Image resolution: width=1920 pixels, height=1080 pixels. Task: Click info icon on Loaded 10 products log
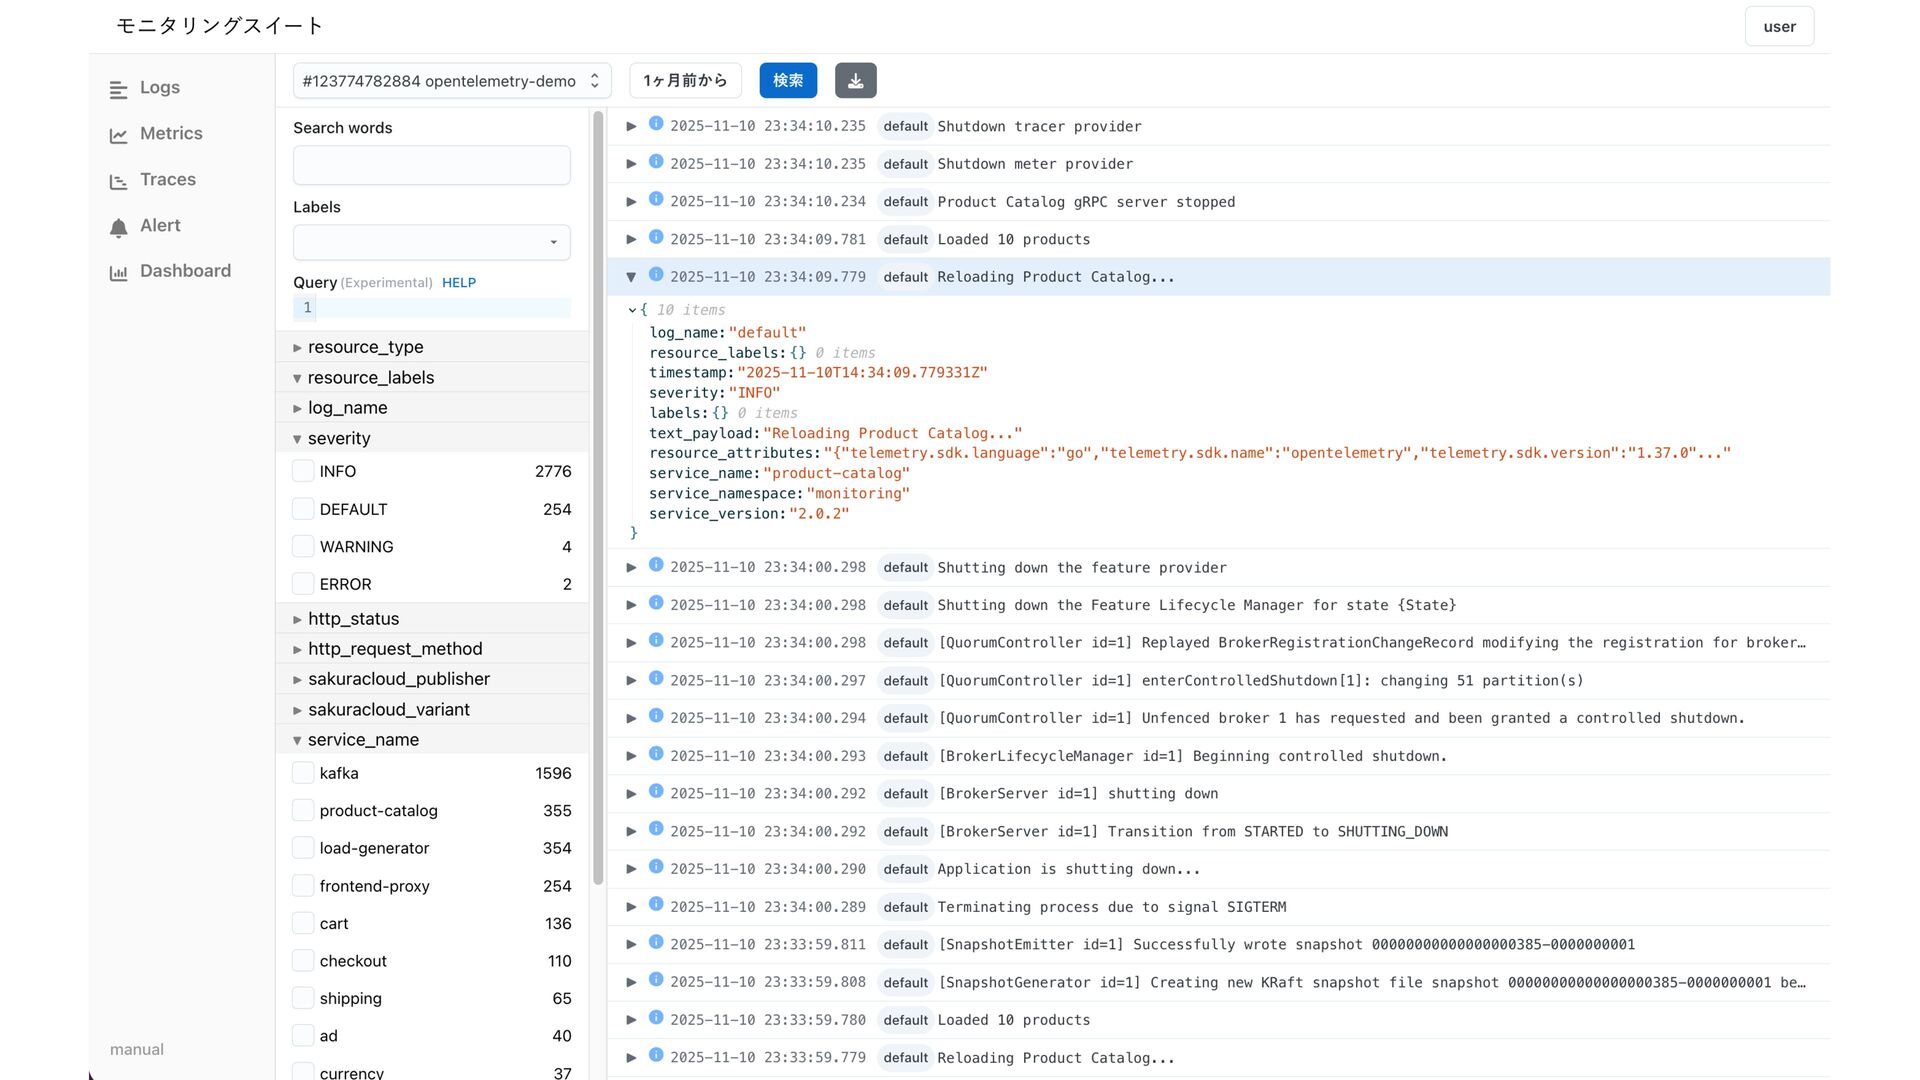click(x=656, y=237)
